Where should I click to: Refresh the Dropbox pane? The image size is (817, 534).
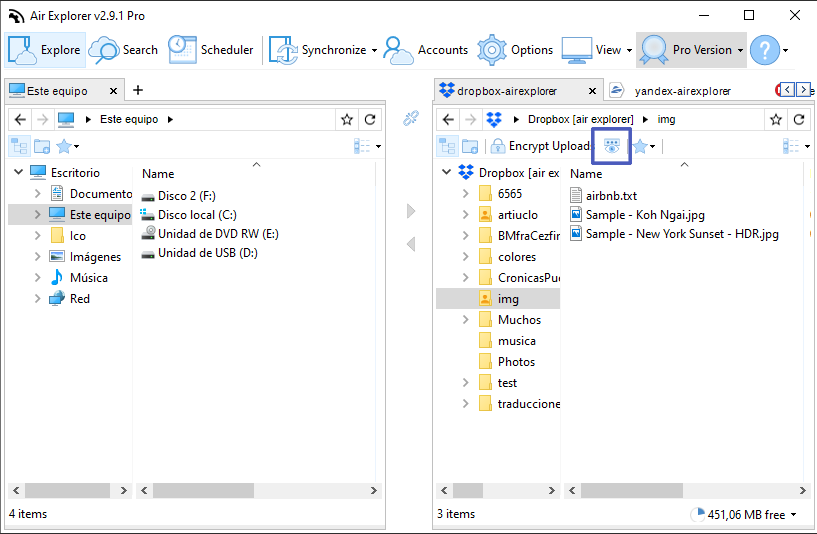pyautogui.click(x=799, y=120)
